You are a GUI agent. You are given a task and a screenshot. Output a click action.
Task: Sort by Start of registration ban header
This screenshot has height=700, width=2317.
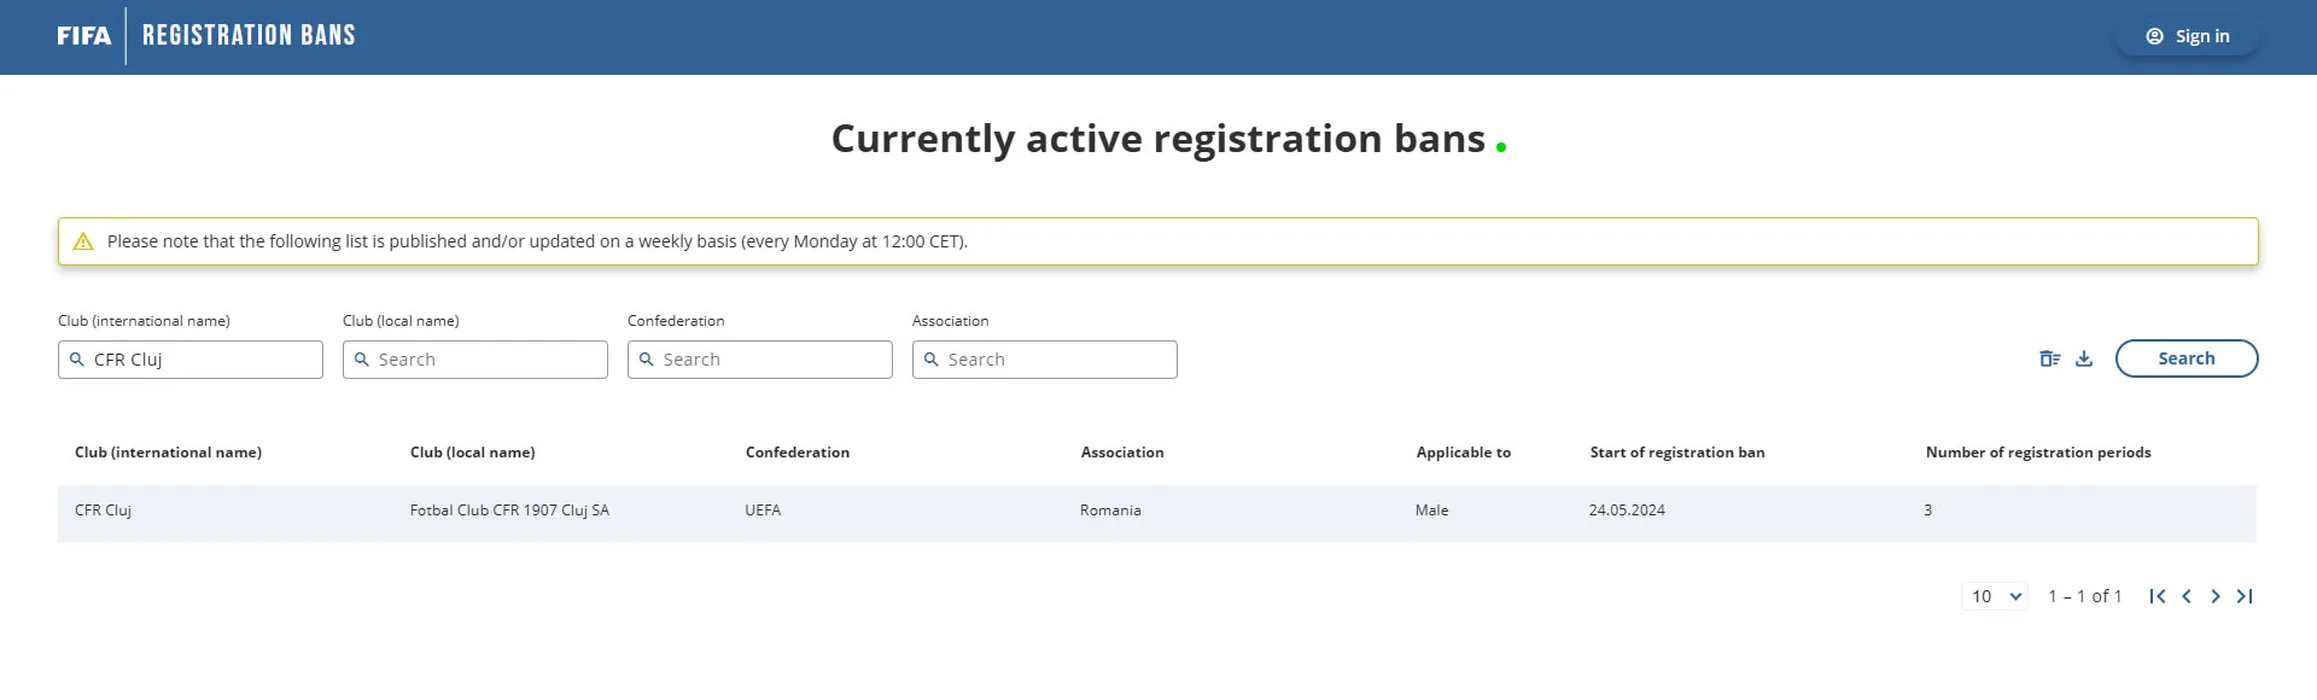[1677, 453]
